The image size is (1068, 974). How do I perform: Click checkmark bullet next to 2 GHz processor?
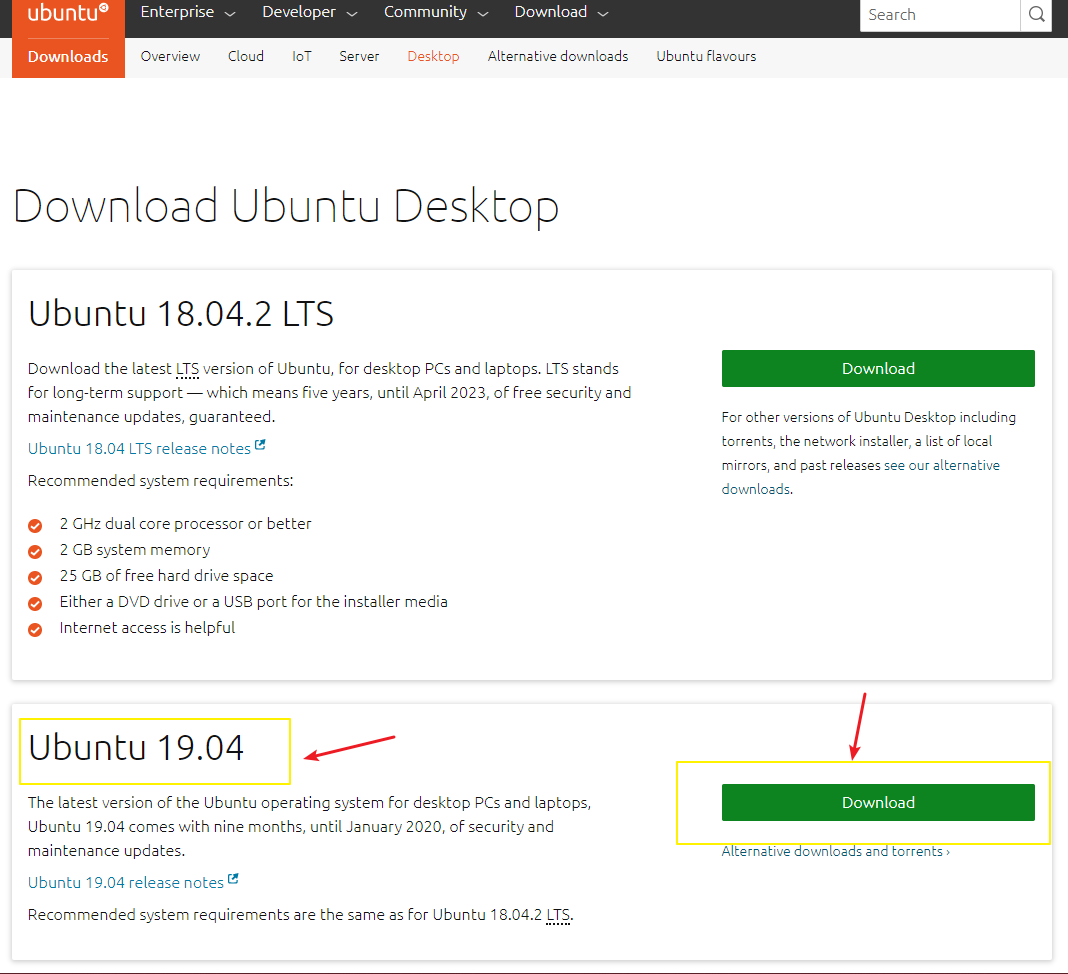click(35, 526)
